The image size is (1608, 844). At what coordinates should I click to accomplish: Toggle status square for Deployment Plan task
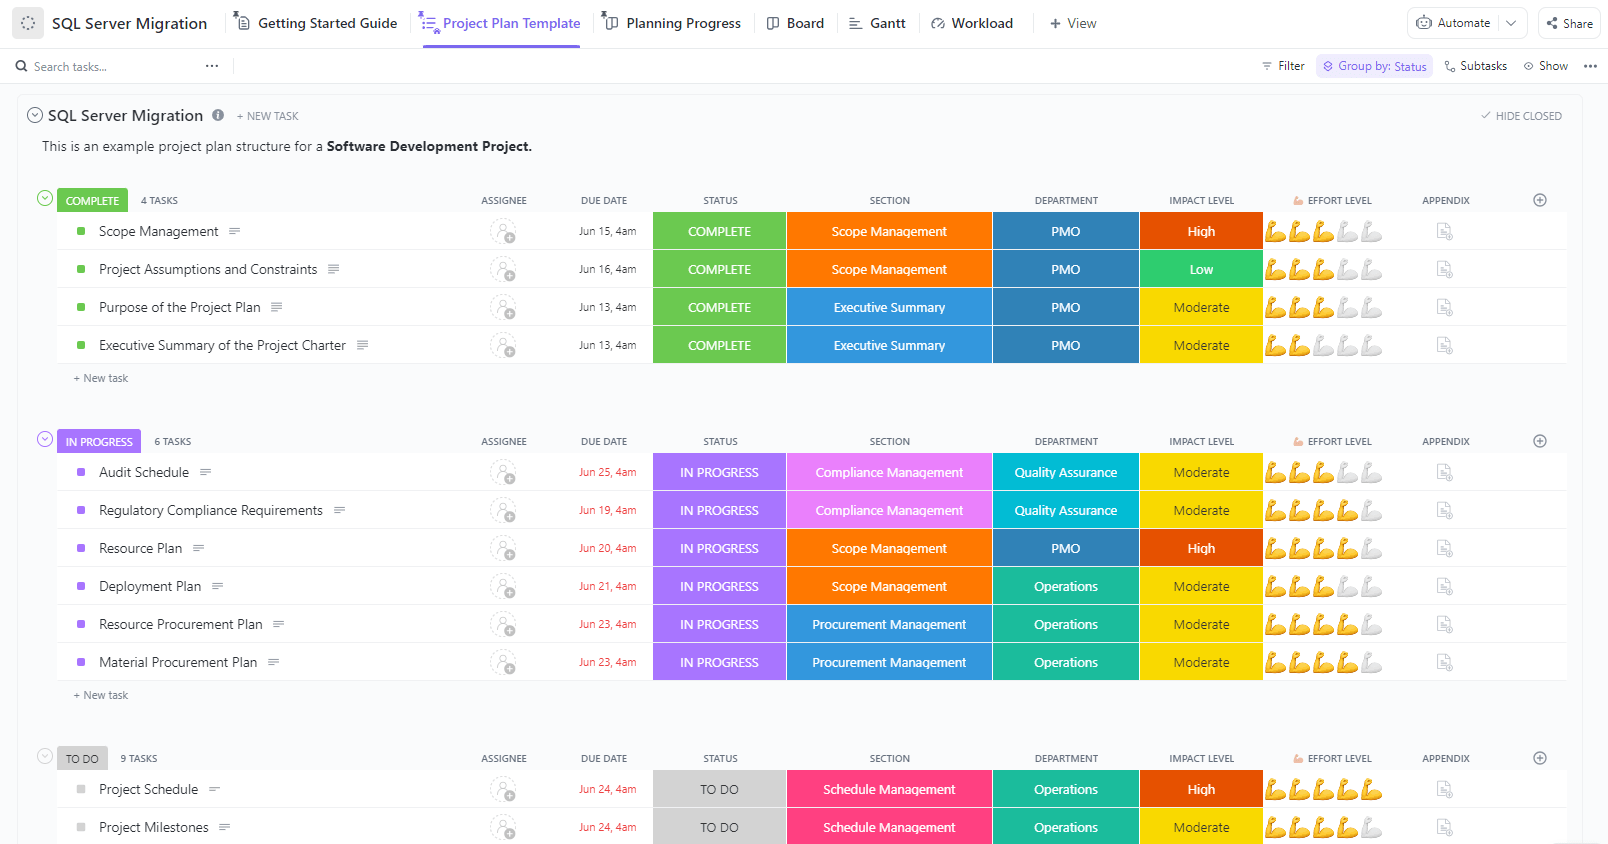click(81, 586)
